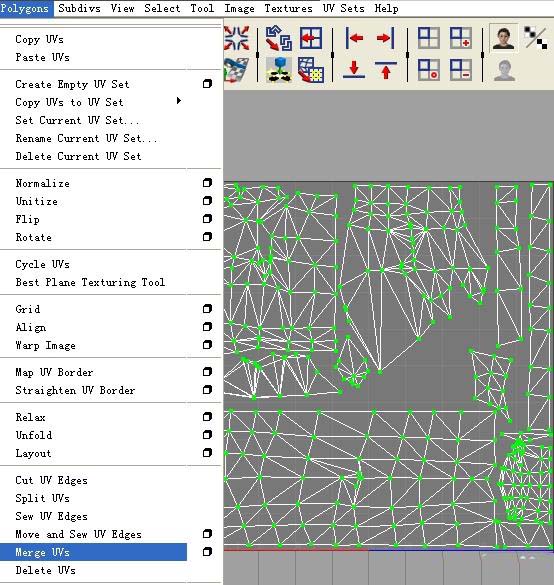Click the grid icon with red left arrow

point(311,38)
